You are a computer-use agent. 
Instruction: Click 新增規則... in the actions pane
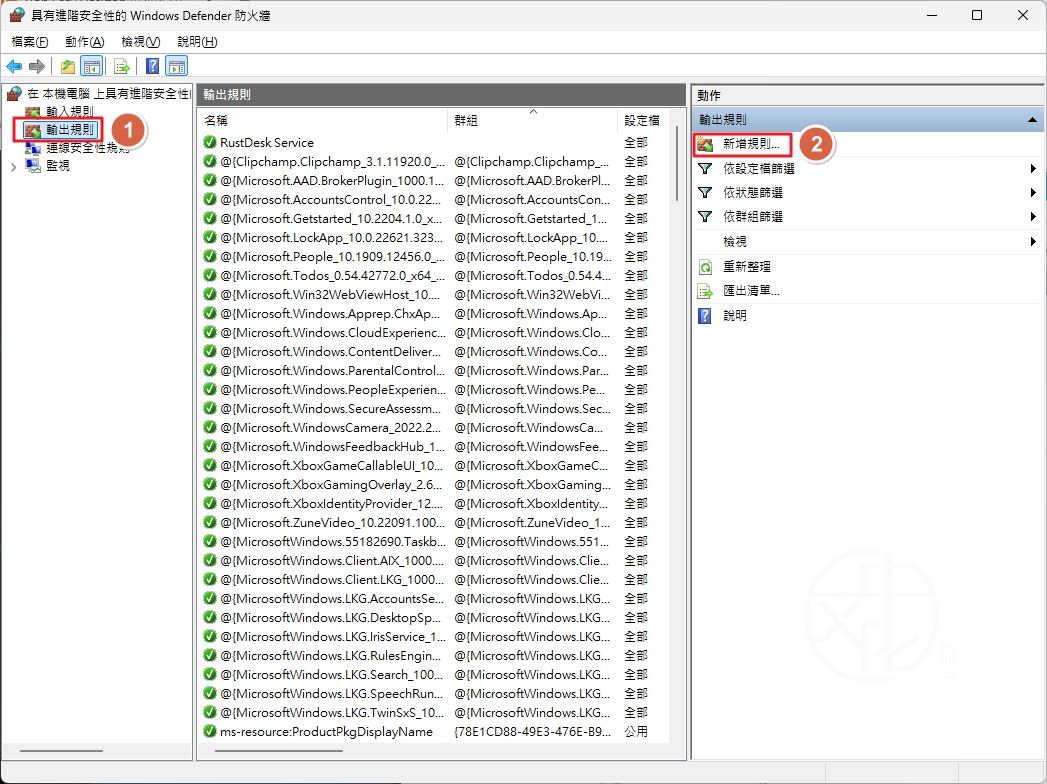click(750, 145)
